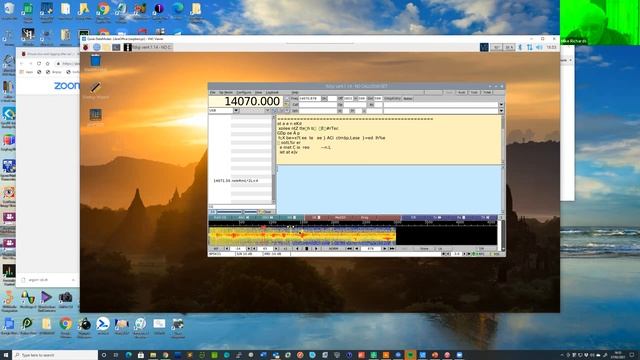This screenshot has width=640, height=360.
Task: Open the Logbook menu
Action: tap(272, 93)
